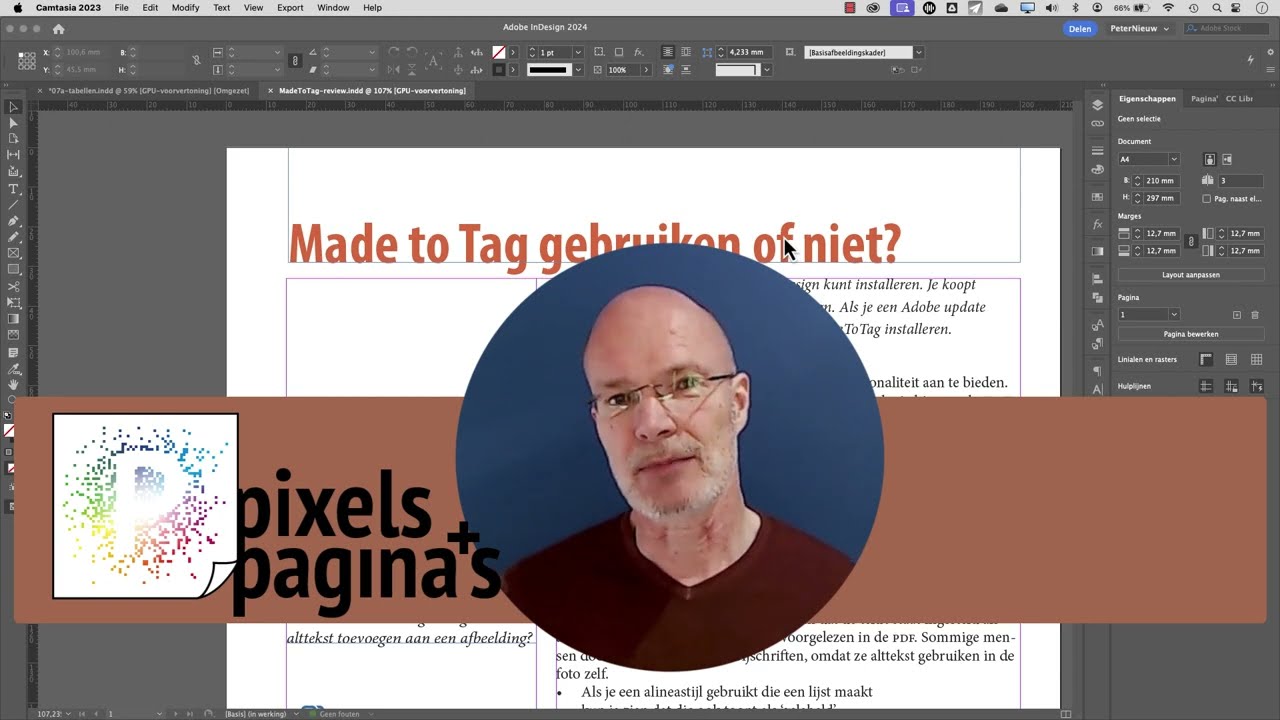This screenshot has width=1280, height=720.
Task: Click the Home icon in InDesign
Action: (x=58, y=29)
